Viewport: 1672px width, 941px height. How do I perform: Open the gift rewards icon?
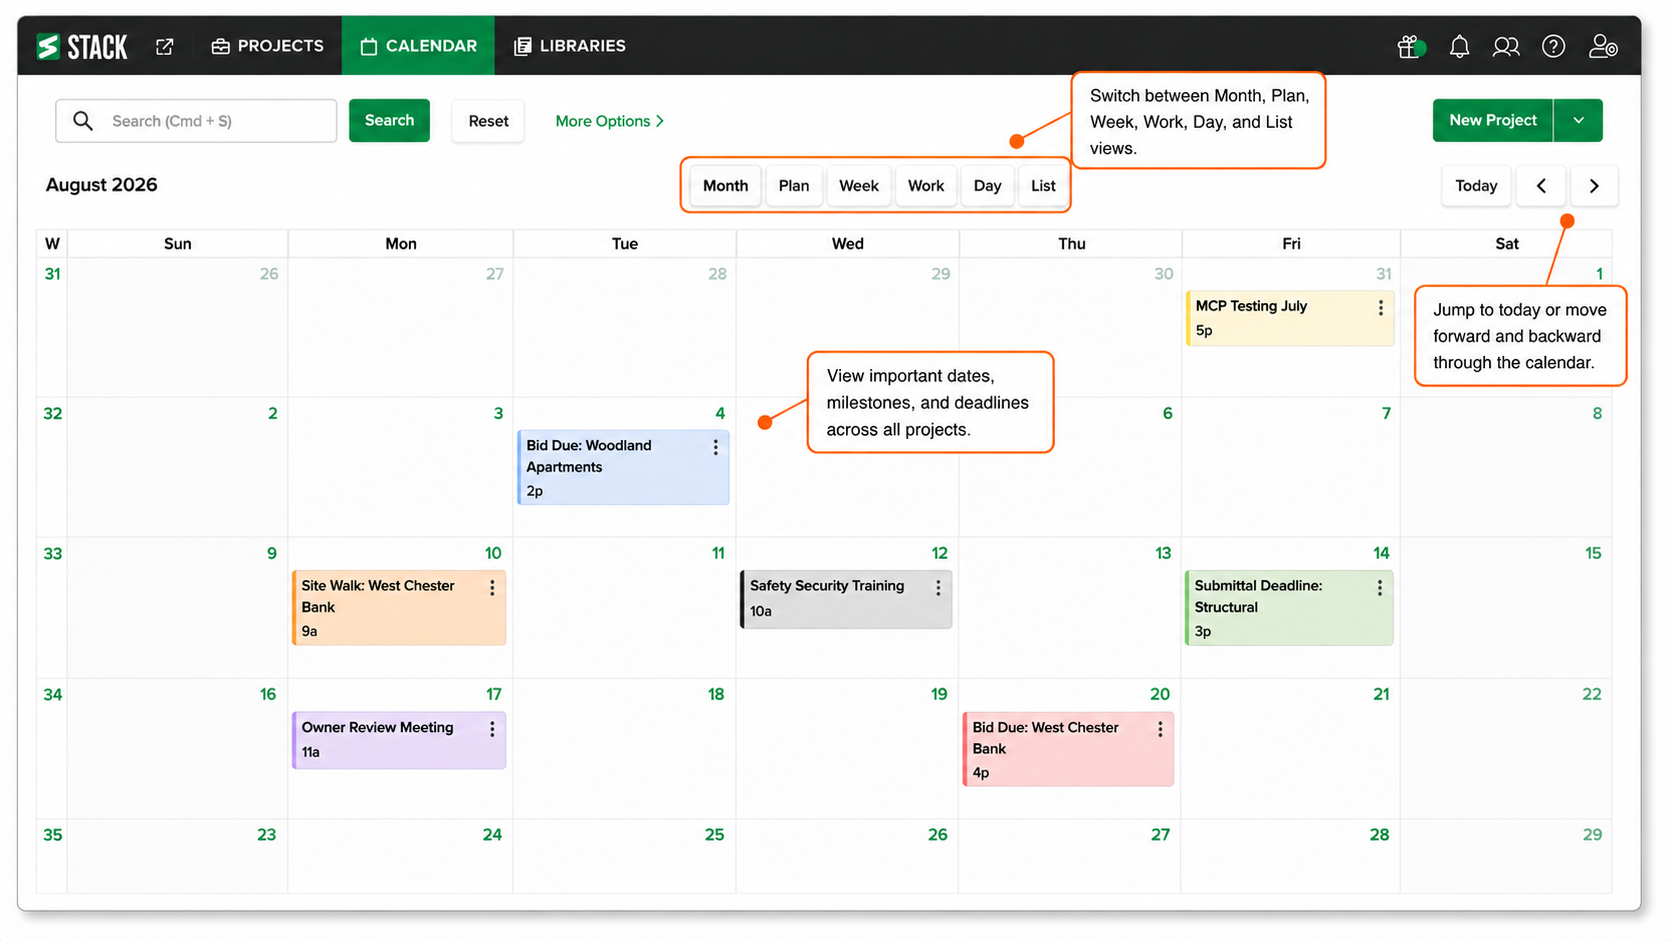point(1411,46)
